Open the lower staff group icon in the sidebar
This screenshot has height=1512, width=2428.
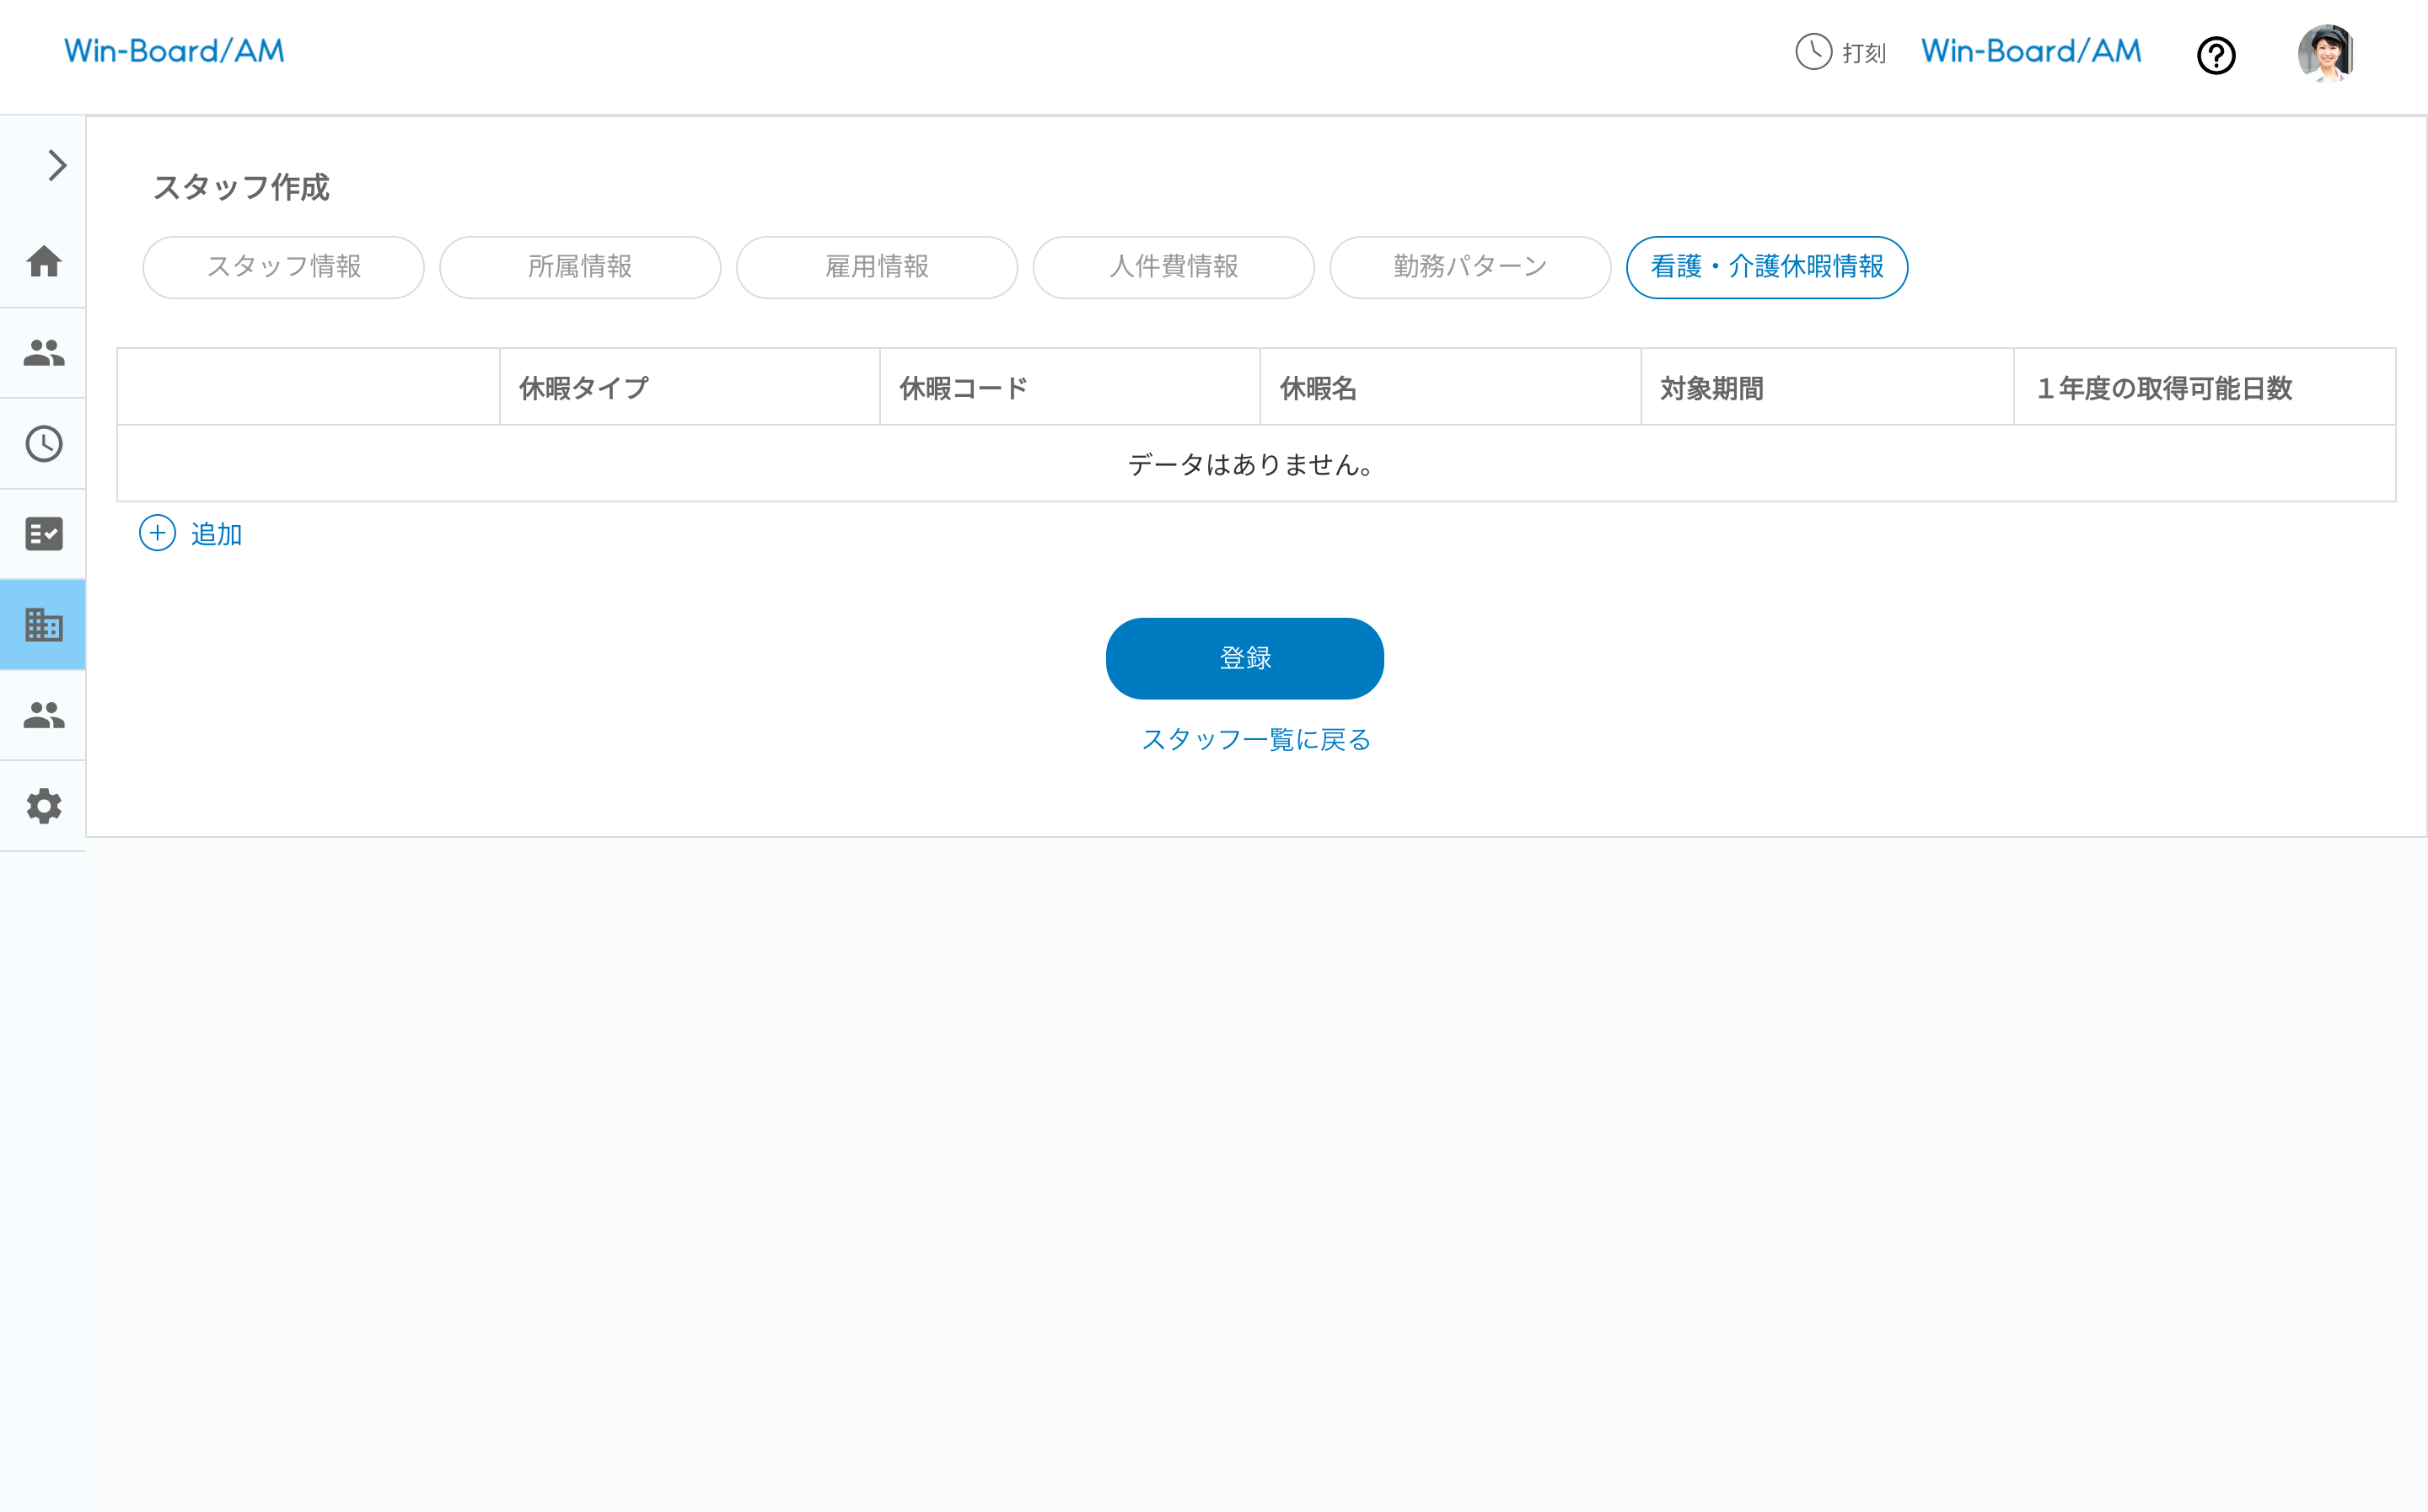click(43, 714)
